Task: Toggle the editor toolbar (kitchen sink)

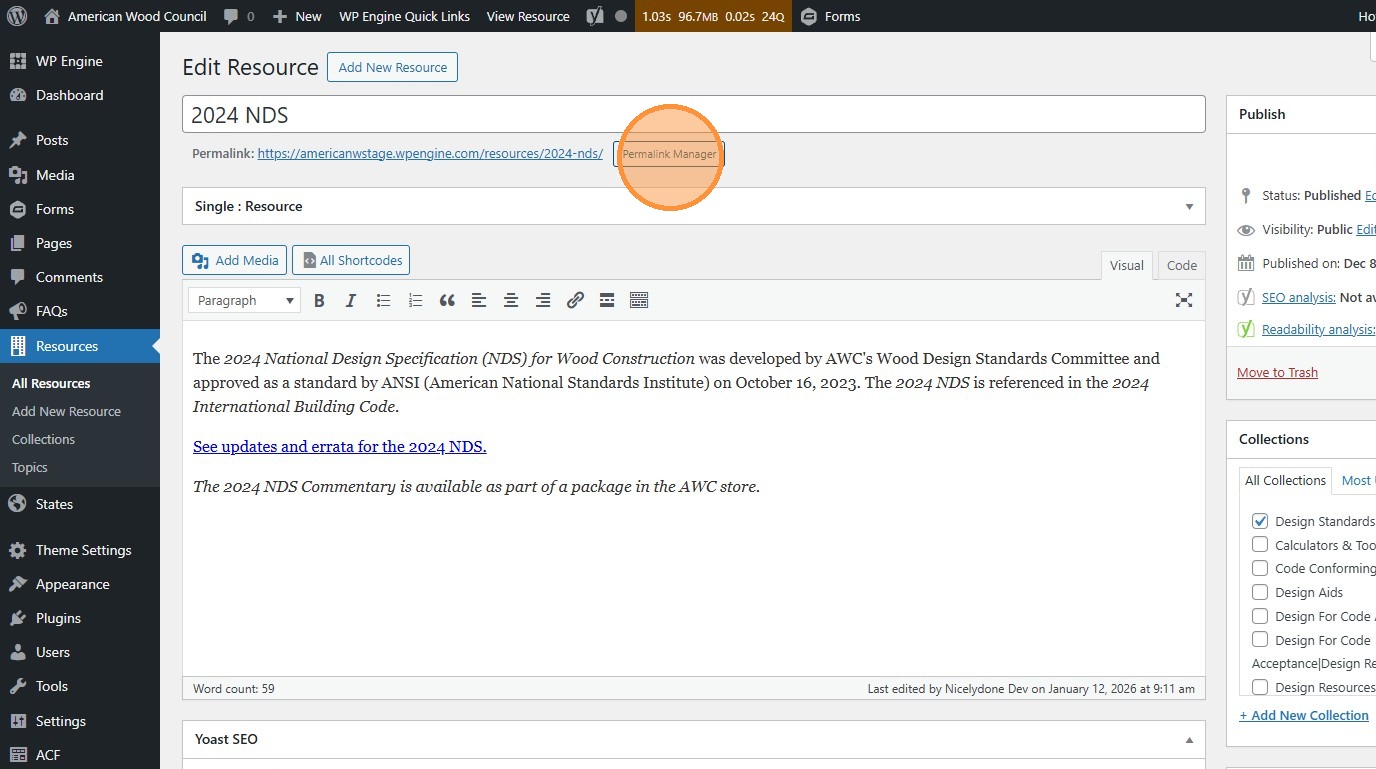Action: 639,300
